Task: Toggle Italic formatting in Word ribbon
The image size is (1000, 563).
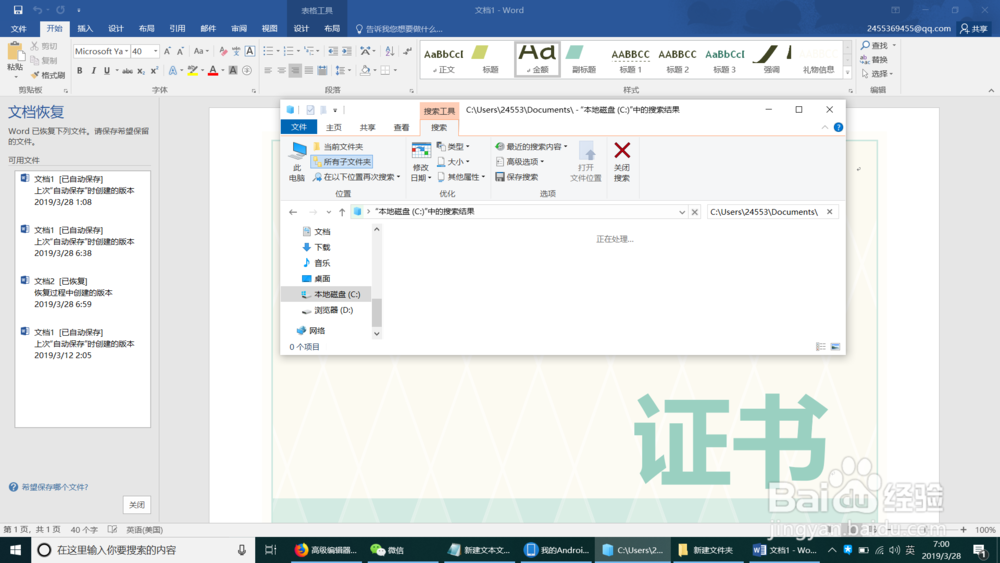Action: 93,71
